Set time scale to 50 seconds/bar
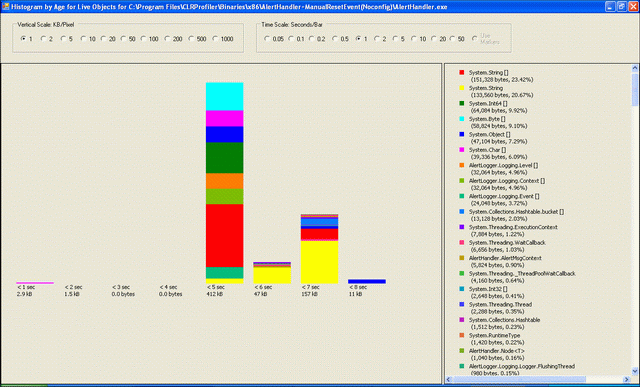The image size is (640, 387). [x=453, y=39]
